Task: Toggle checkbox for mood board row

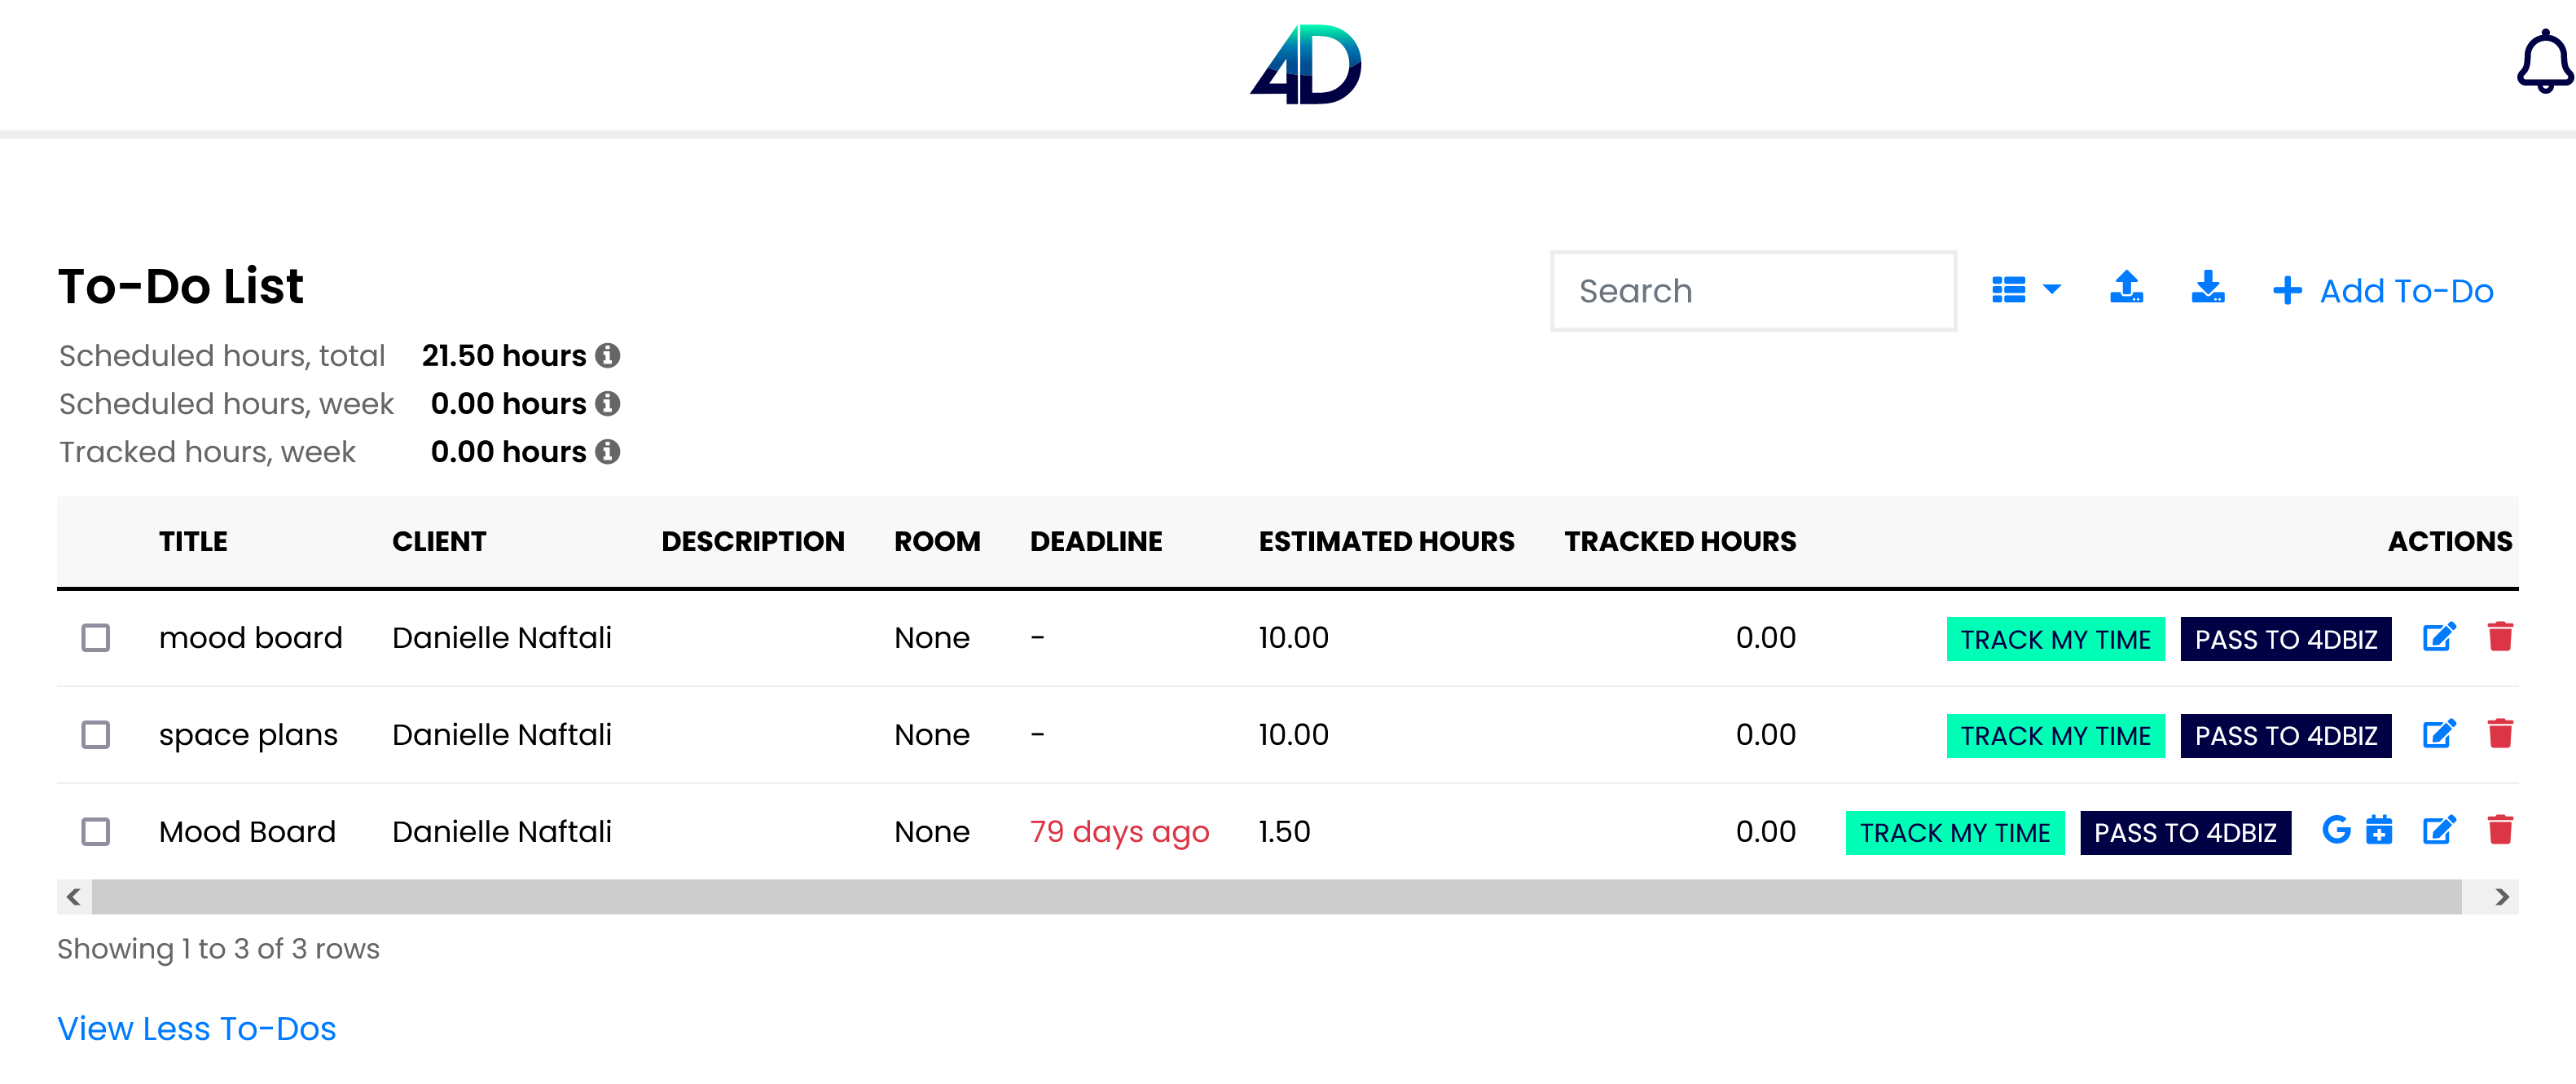Action: [95, 637]
